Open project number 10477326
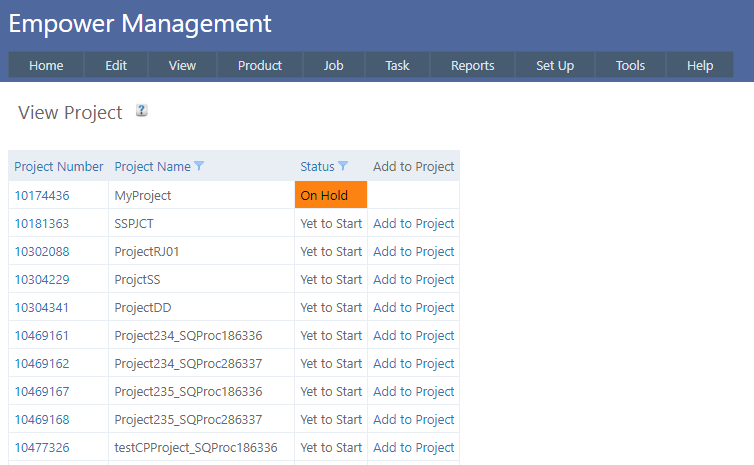The height and width of the screenshot is (465, 754). tap(42, 448)
